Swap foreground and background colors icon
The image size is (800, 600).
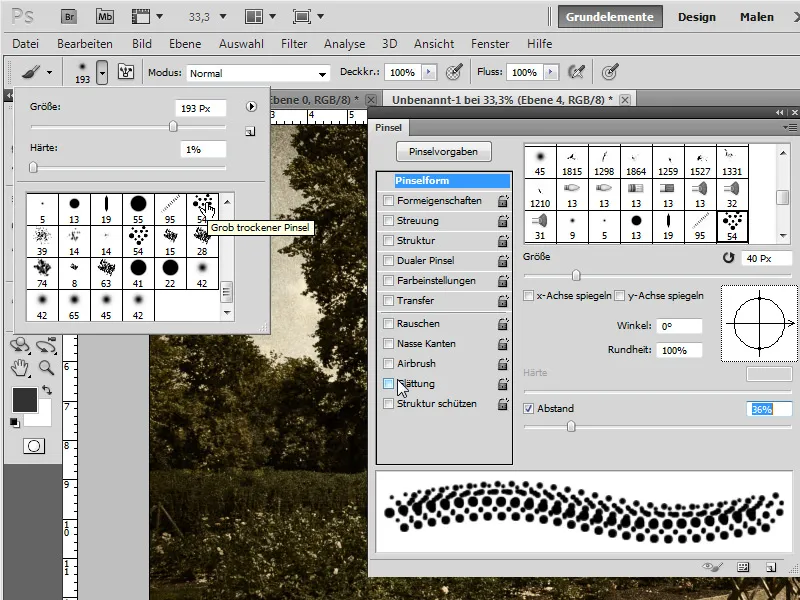[x=47, y=390]
